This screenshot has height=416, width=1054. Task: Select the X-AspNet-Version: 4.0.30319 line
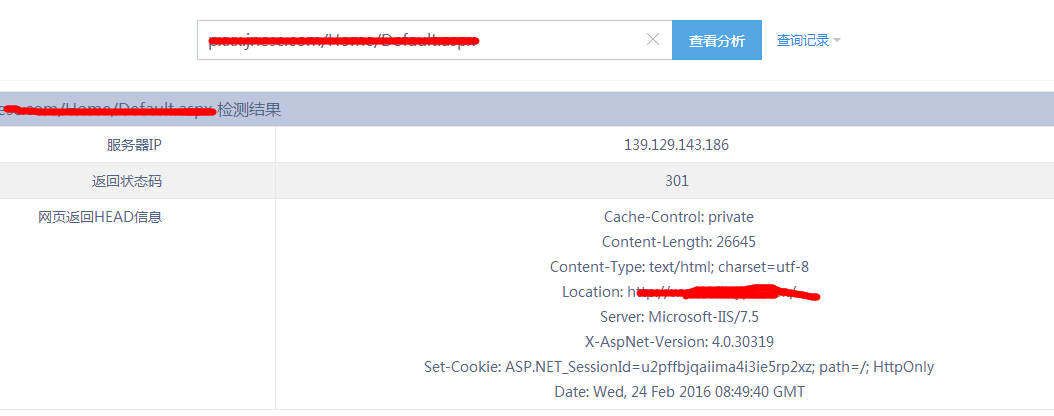pyautogui.click(x=678, y=342)
